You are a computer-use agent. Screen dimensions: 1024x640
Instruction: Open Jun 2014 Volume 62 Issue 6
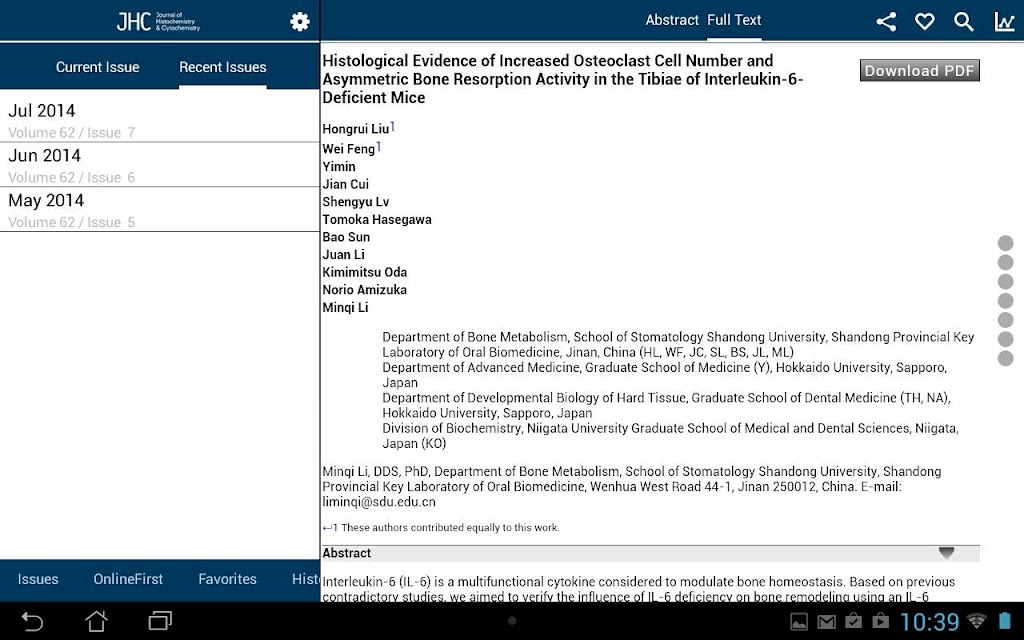tap(159, 165)
